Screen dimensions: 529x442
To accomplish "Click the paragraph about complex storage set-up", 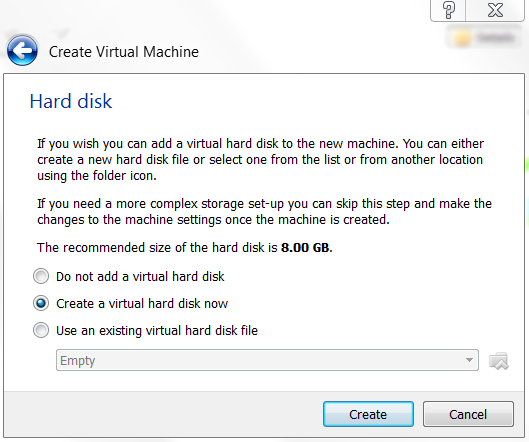I will click(264, 212).
